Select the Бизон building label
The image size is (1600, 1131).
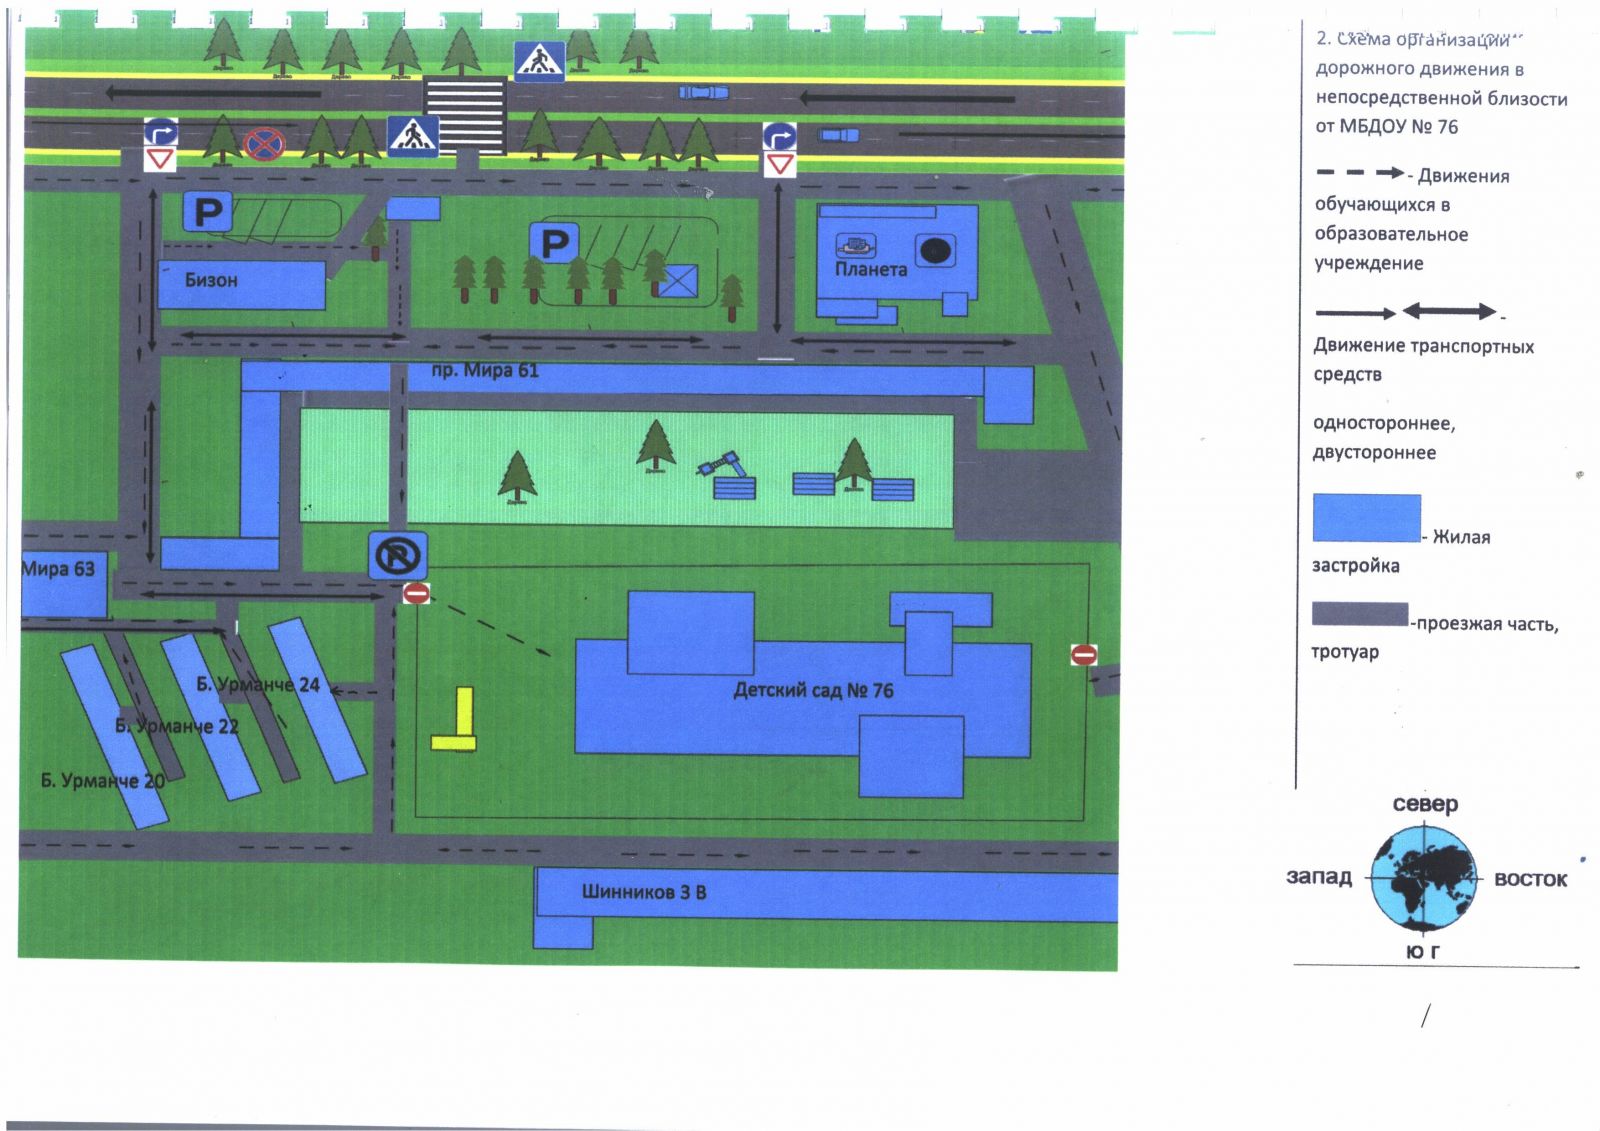(x=211, y=280)
